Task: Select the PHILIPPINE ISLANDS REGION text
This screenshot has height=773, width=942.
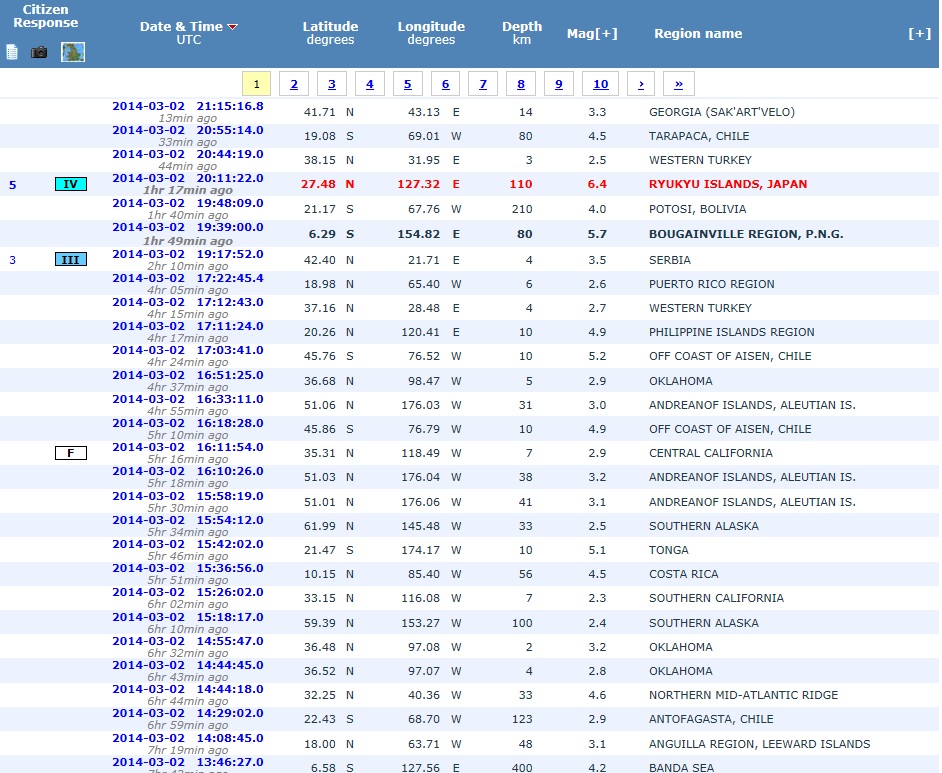Action: click(732, 332)
